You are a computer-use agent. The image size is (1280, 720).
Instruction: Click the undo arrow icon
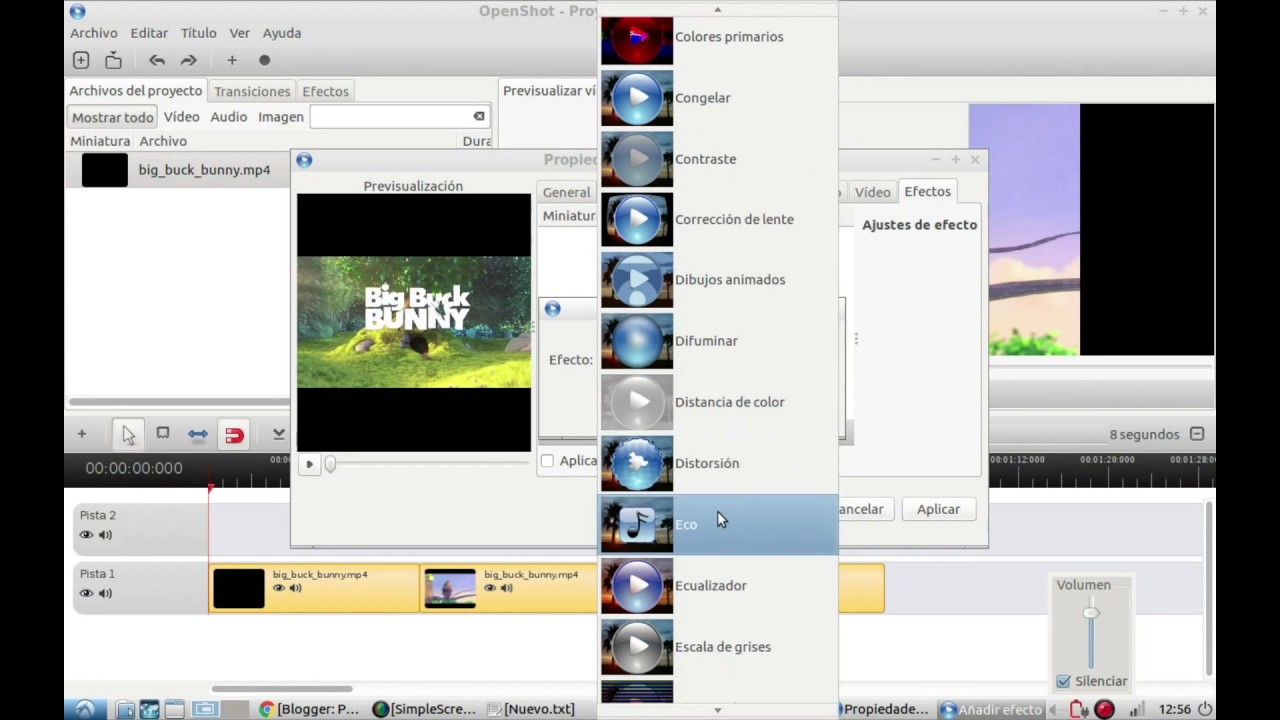157,60
